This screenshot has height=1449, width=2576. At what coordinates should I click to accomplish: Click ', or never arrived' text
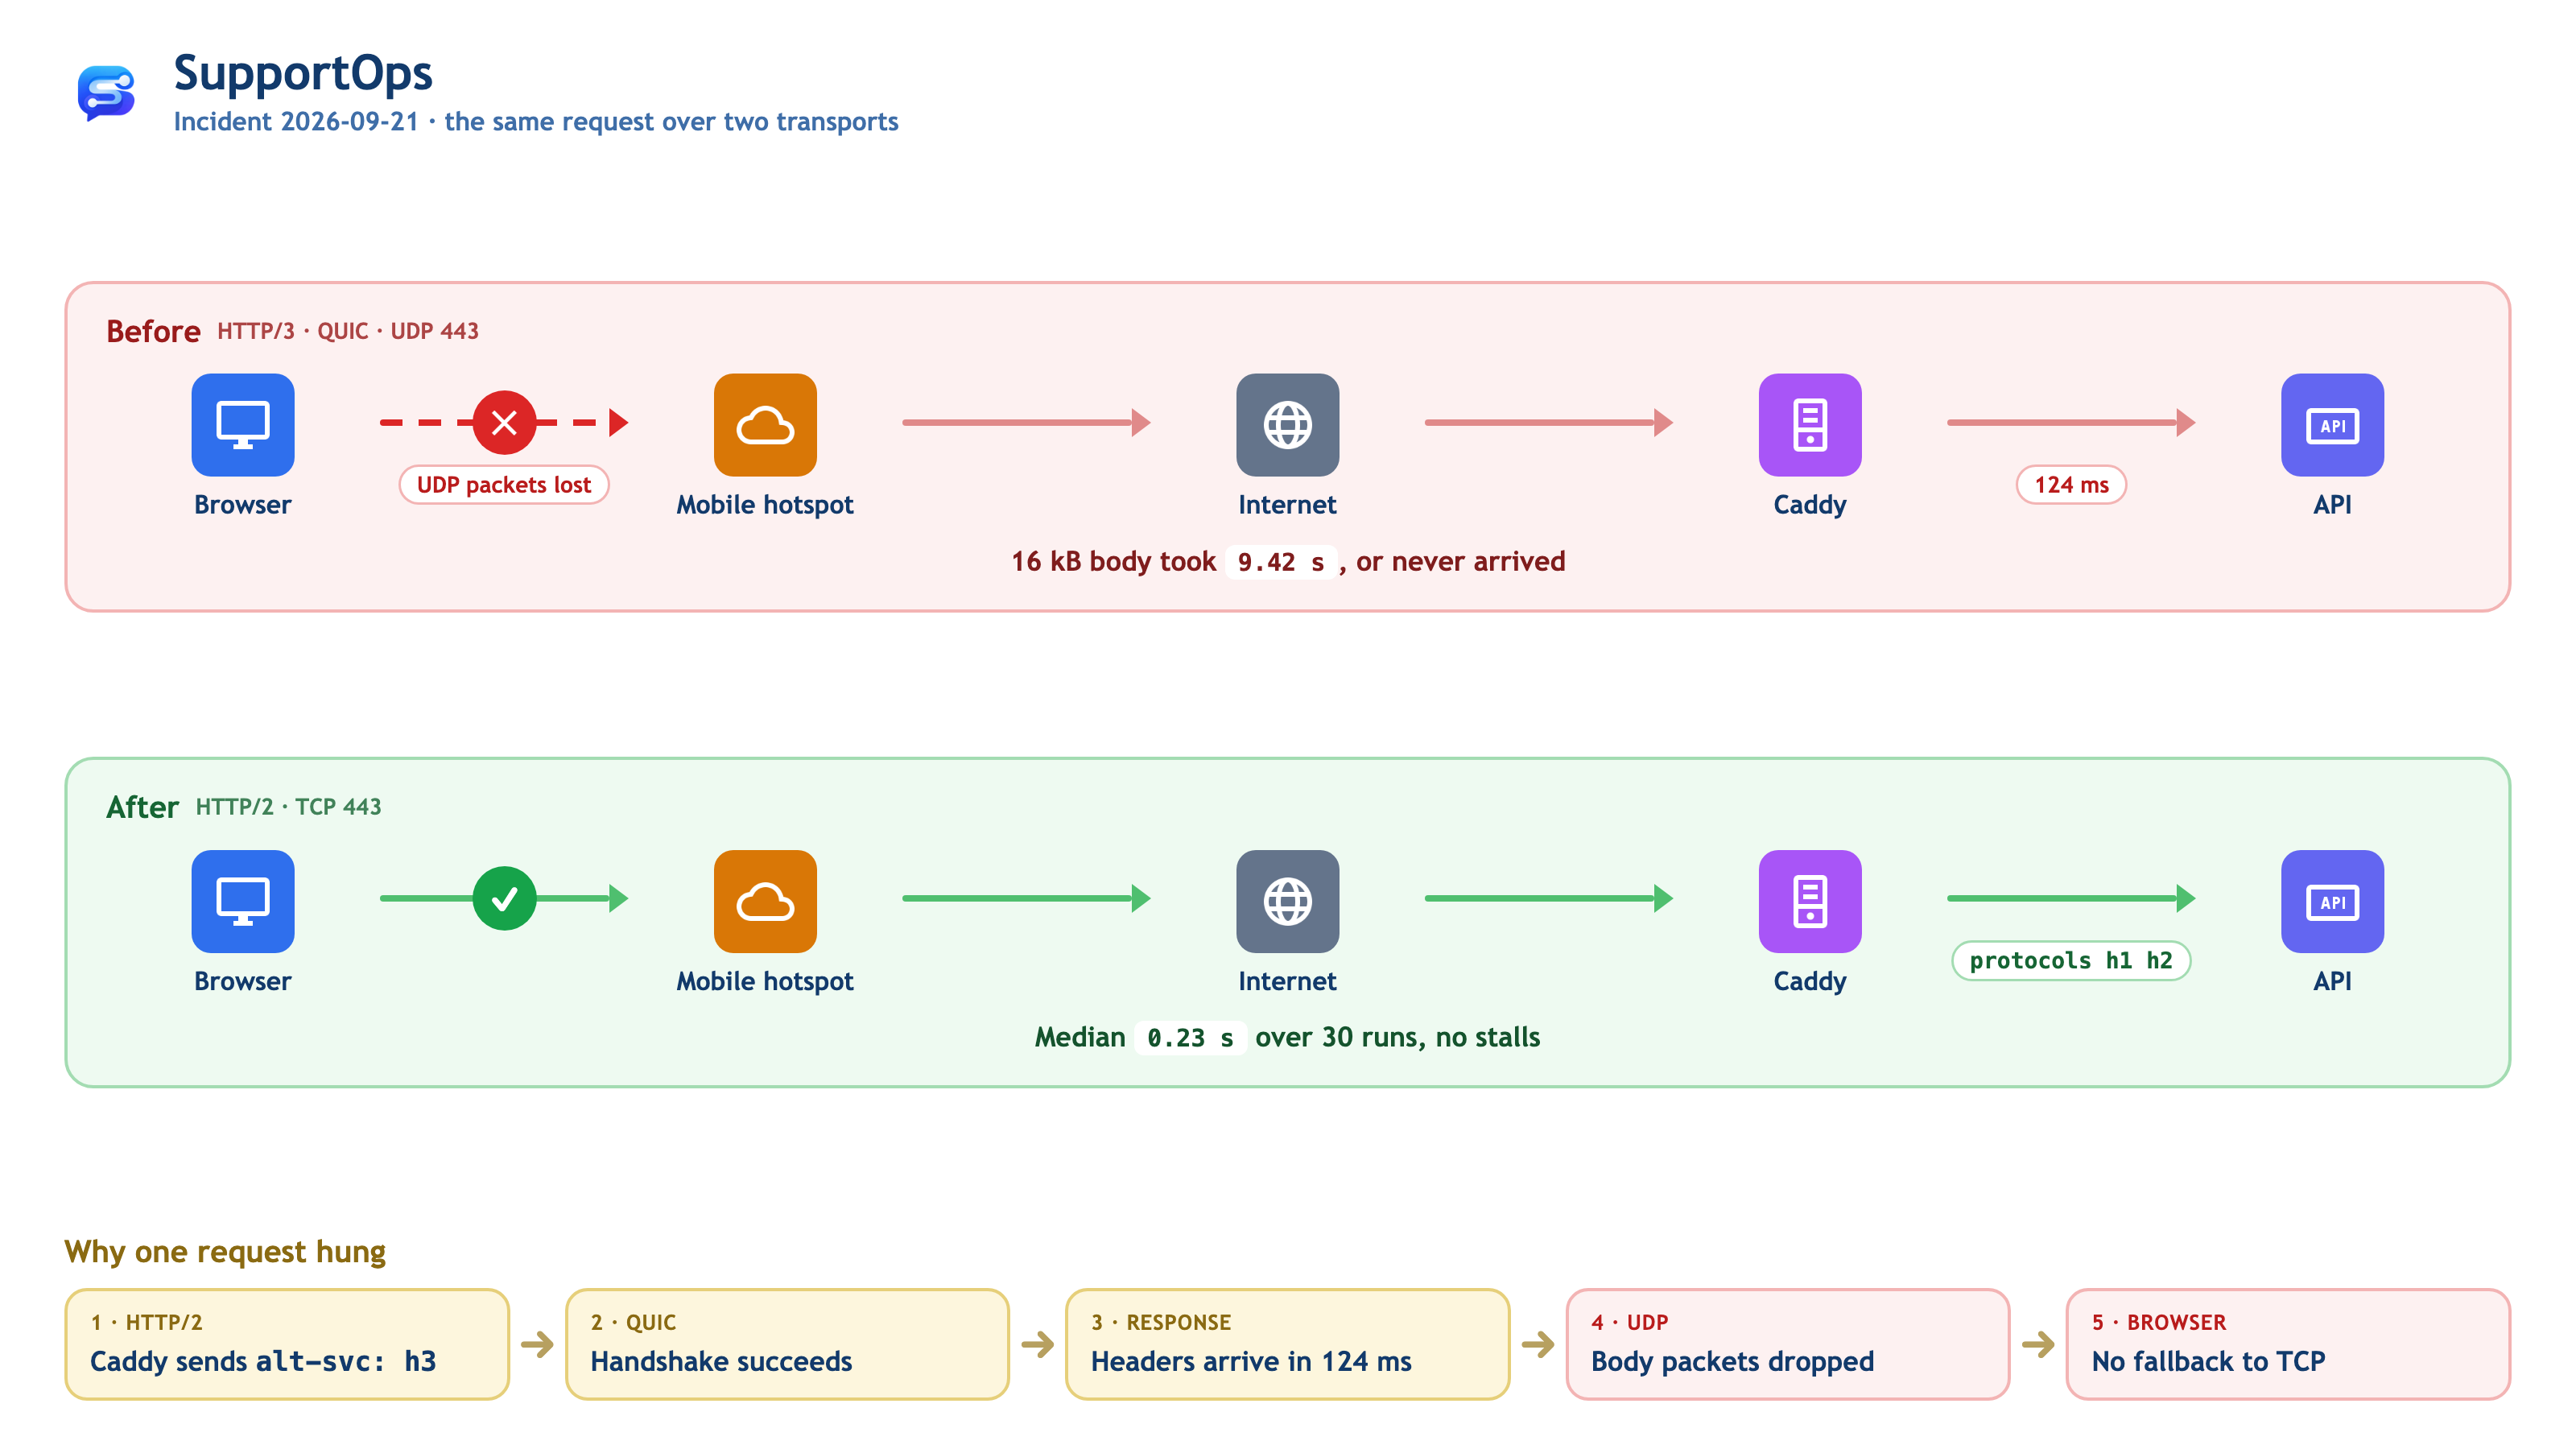[x=1452, y=562]
